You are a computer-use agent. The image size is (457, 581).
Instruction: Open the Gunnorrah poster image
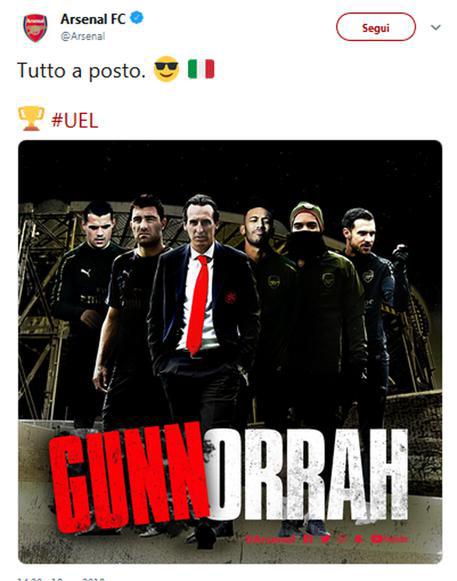(230, 352)
